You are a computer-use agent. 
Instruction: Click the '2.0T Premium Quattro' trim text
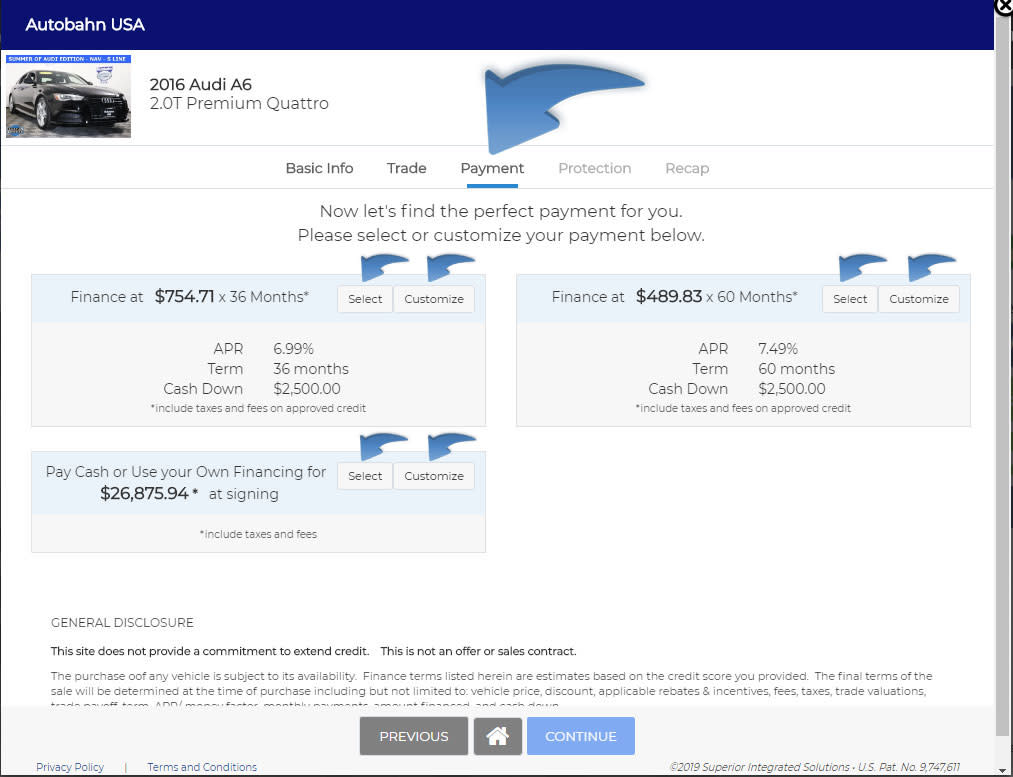pos(239,103)
